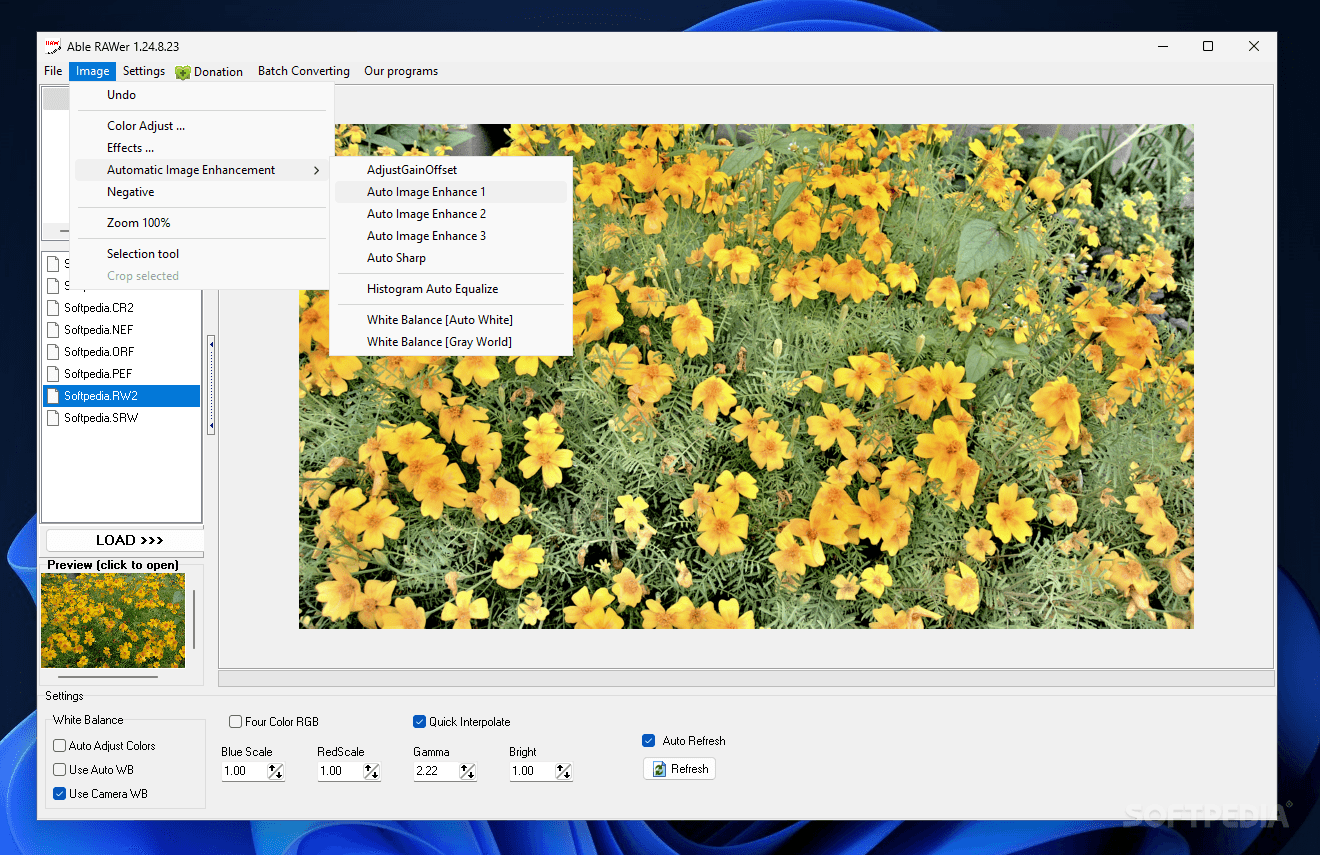Uncheck the Use Camera WB checkbox
The height and width of the screenshot is (855, 1320).
click(60, 794)
